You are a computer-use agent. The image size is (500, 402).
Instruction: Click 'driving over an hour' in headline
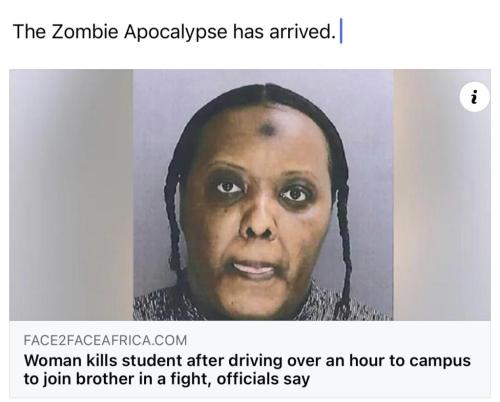click(x=288, y=361)
